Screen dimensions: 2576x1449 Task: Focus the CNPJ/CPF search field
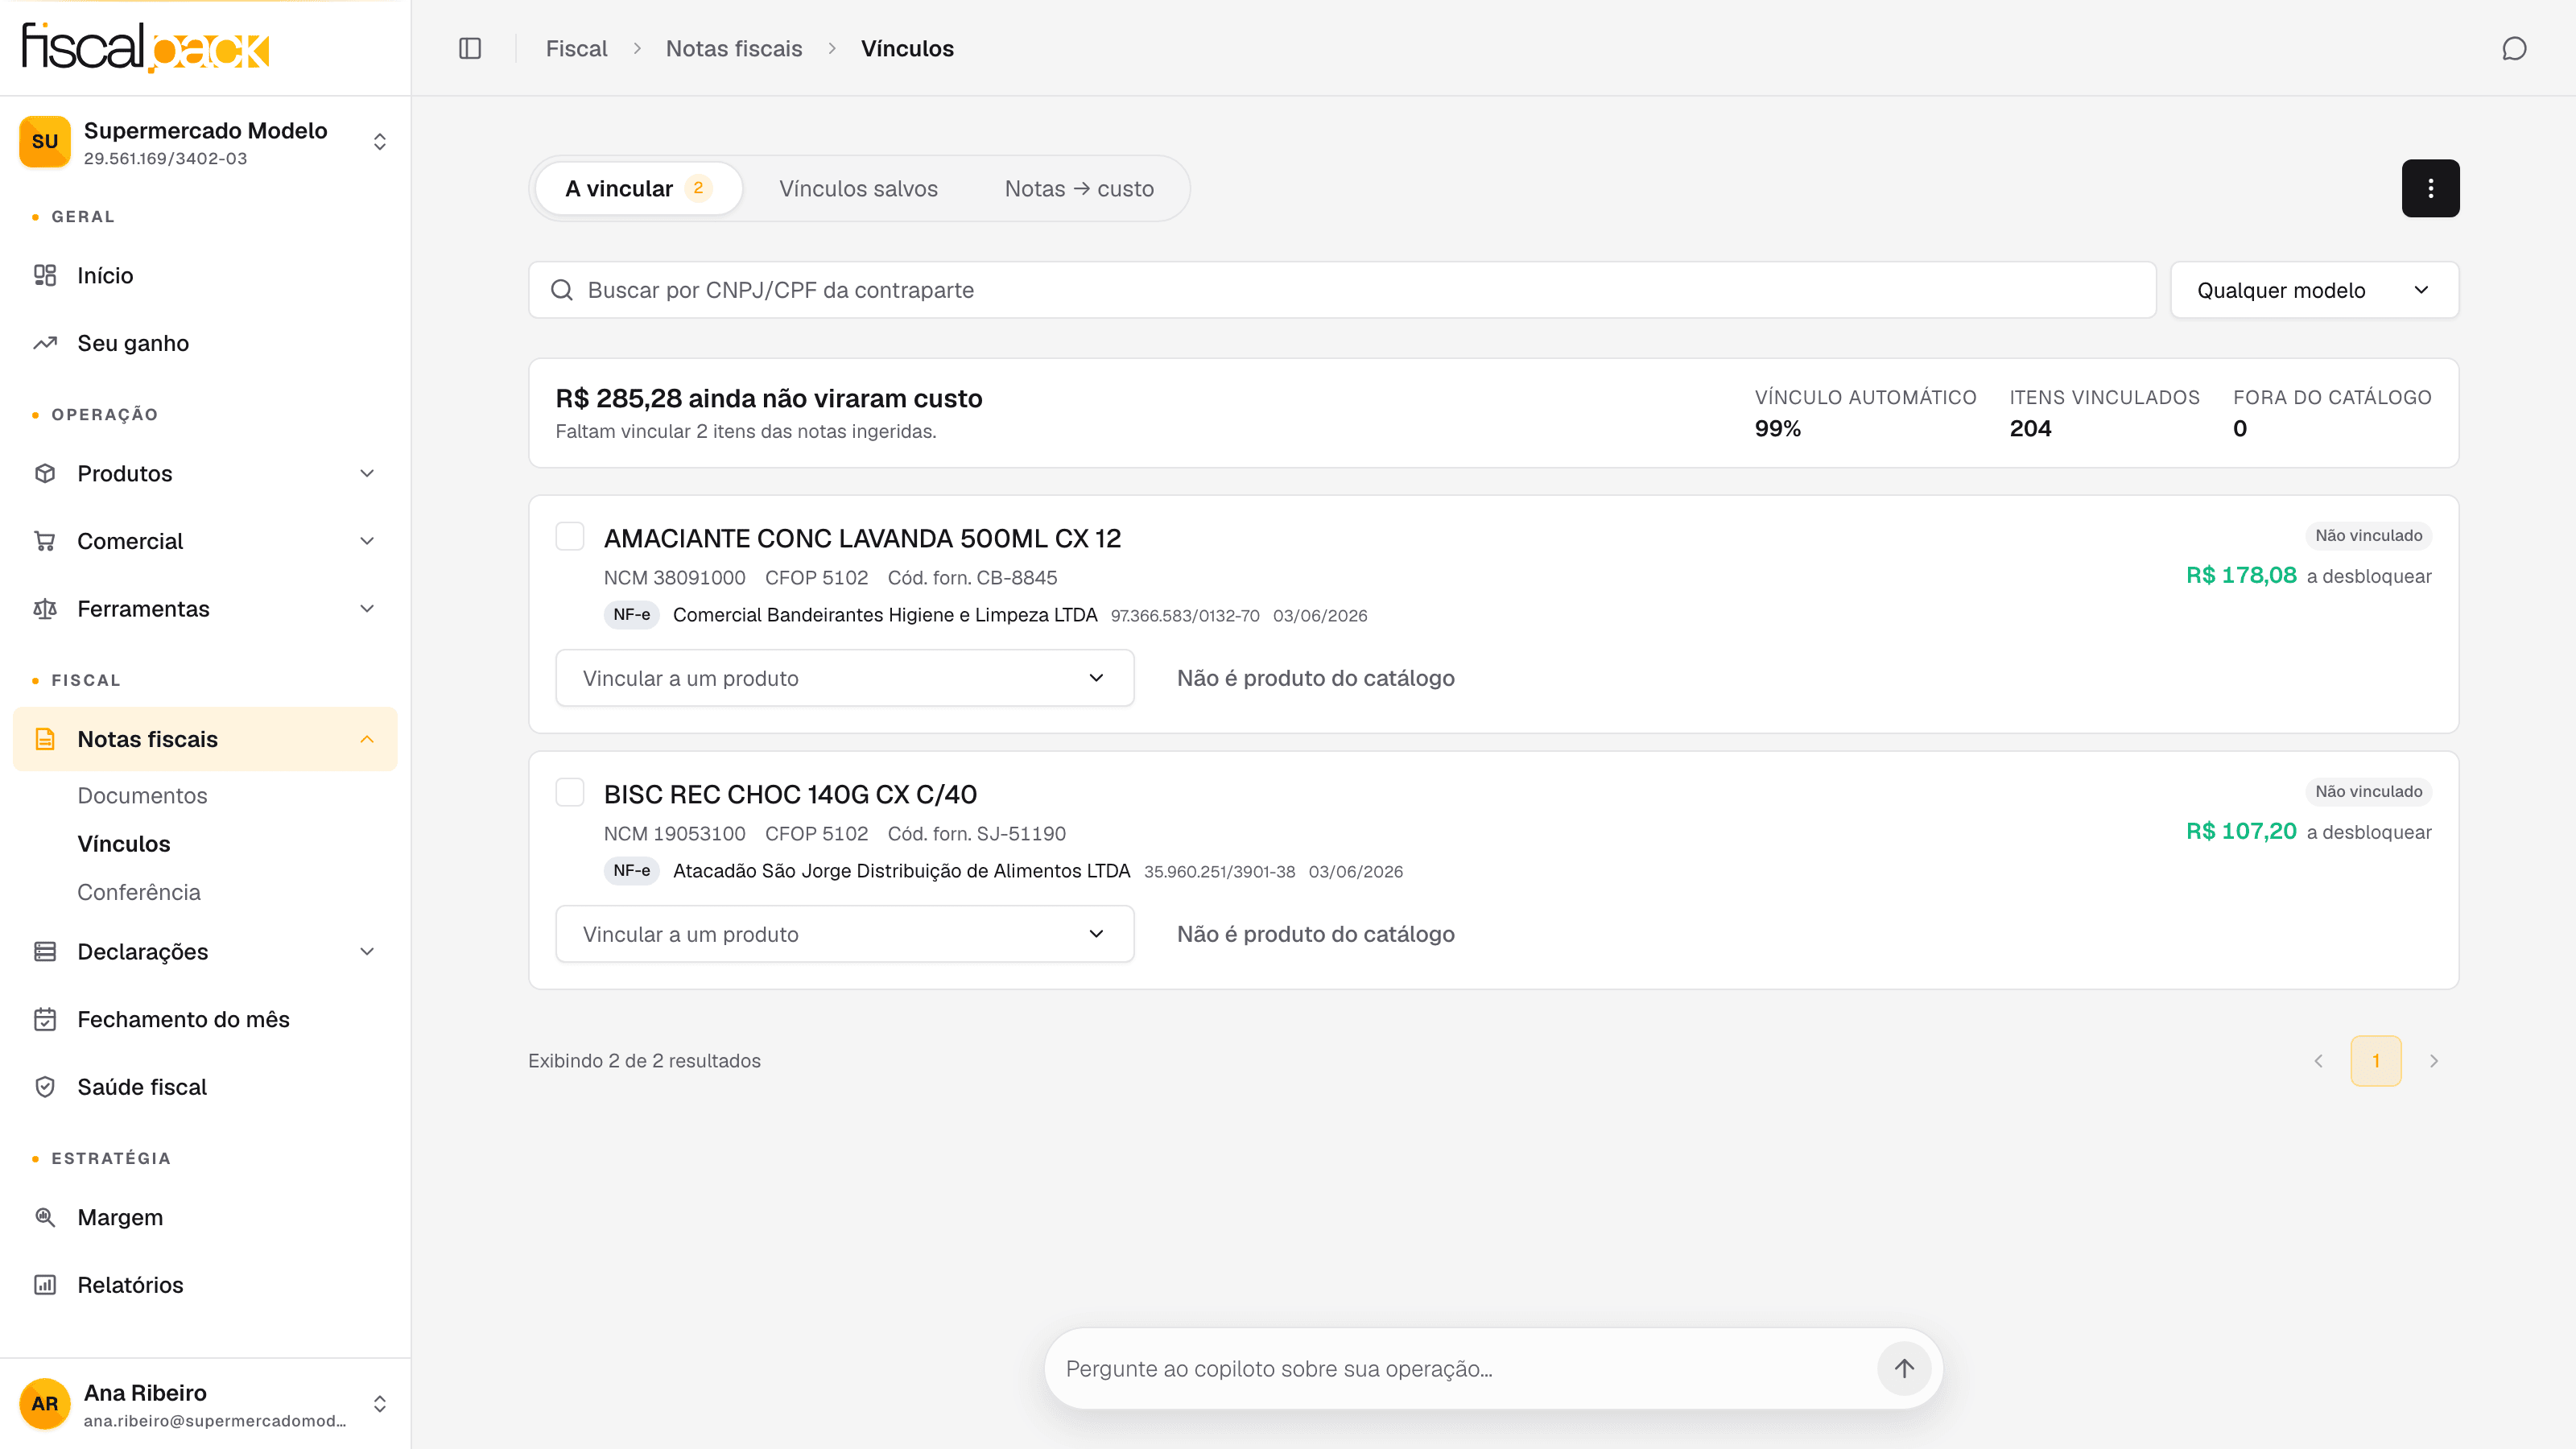(x=1342, y=290)
